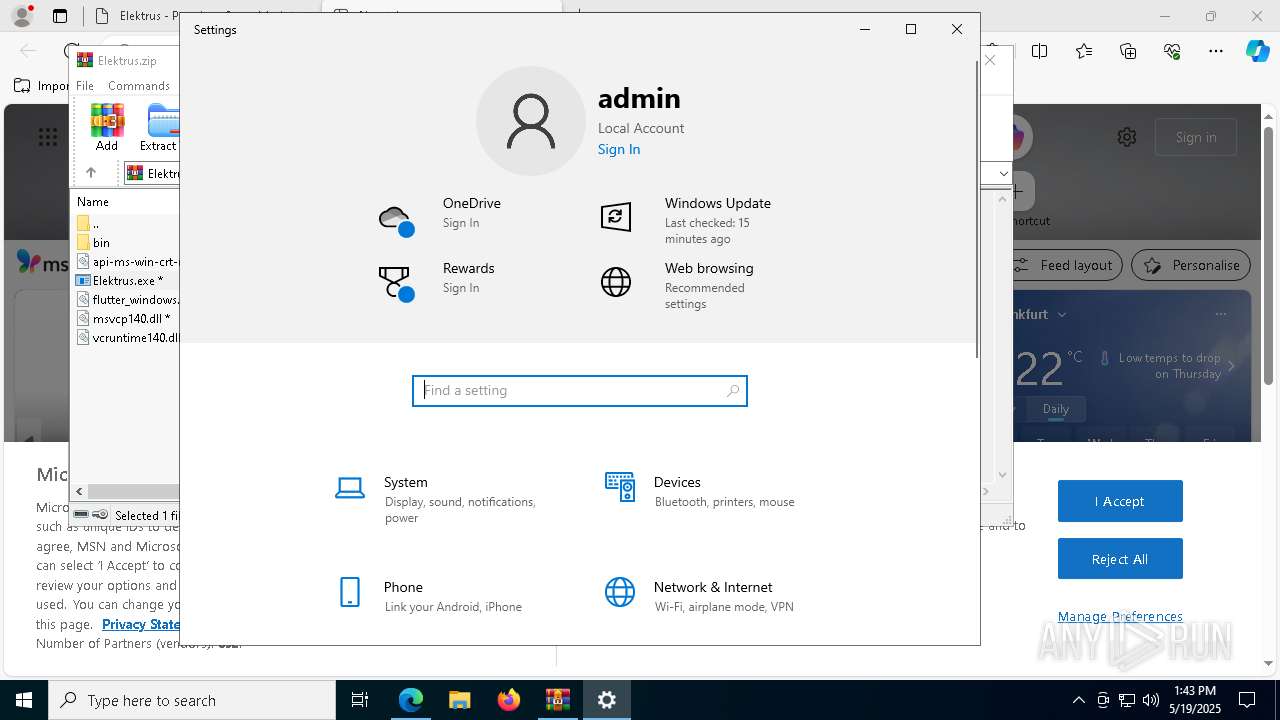Show hidden system tray icons
This screenshot has height=720, width=1280.
click(x=1078, y=700)
